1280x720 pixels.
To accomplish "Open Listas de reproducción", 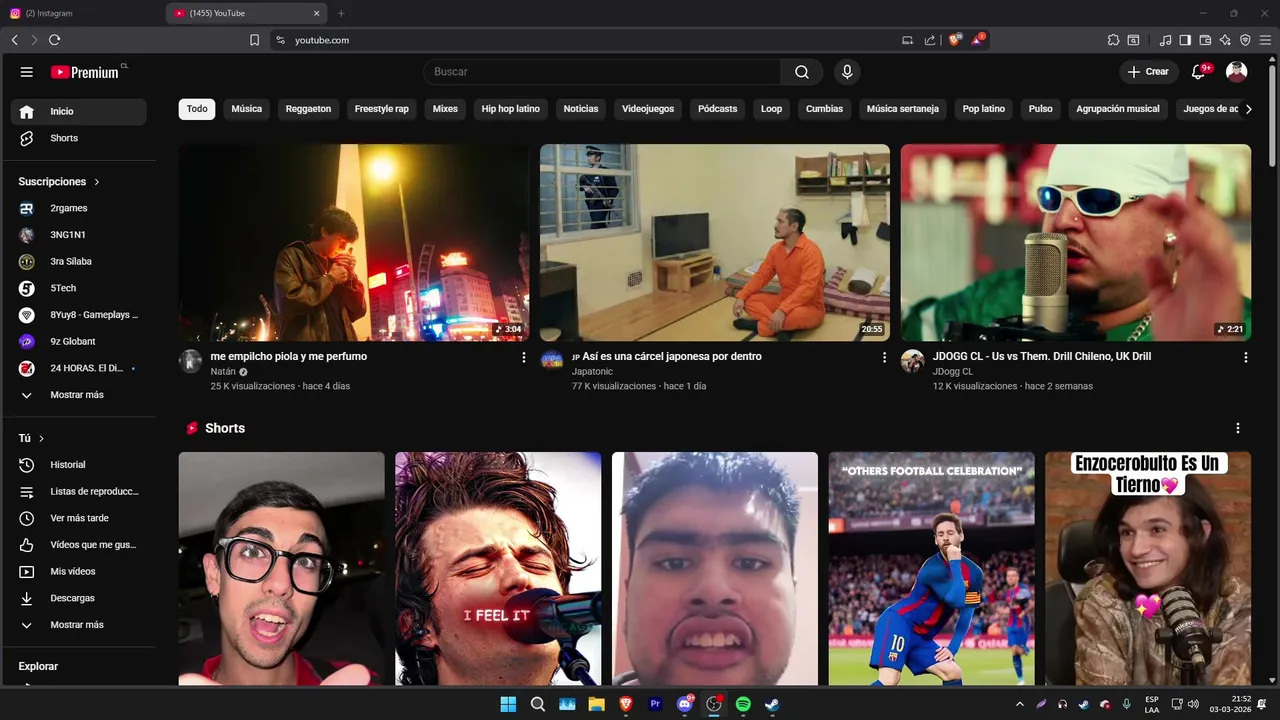I will point(79,492).
